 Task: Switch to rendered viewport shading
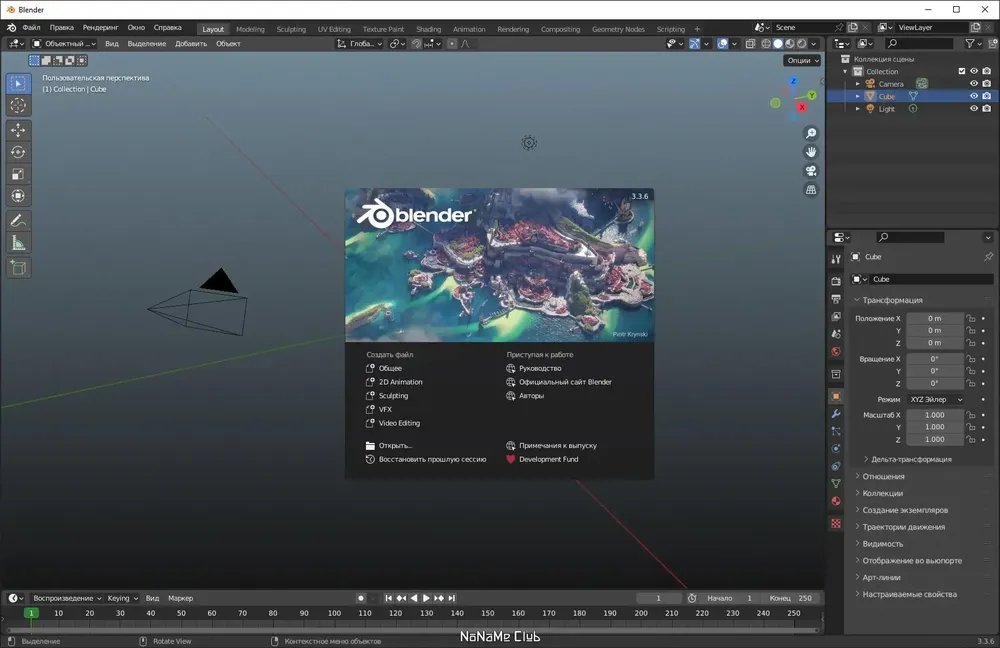(802, 43)
